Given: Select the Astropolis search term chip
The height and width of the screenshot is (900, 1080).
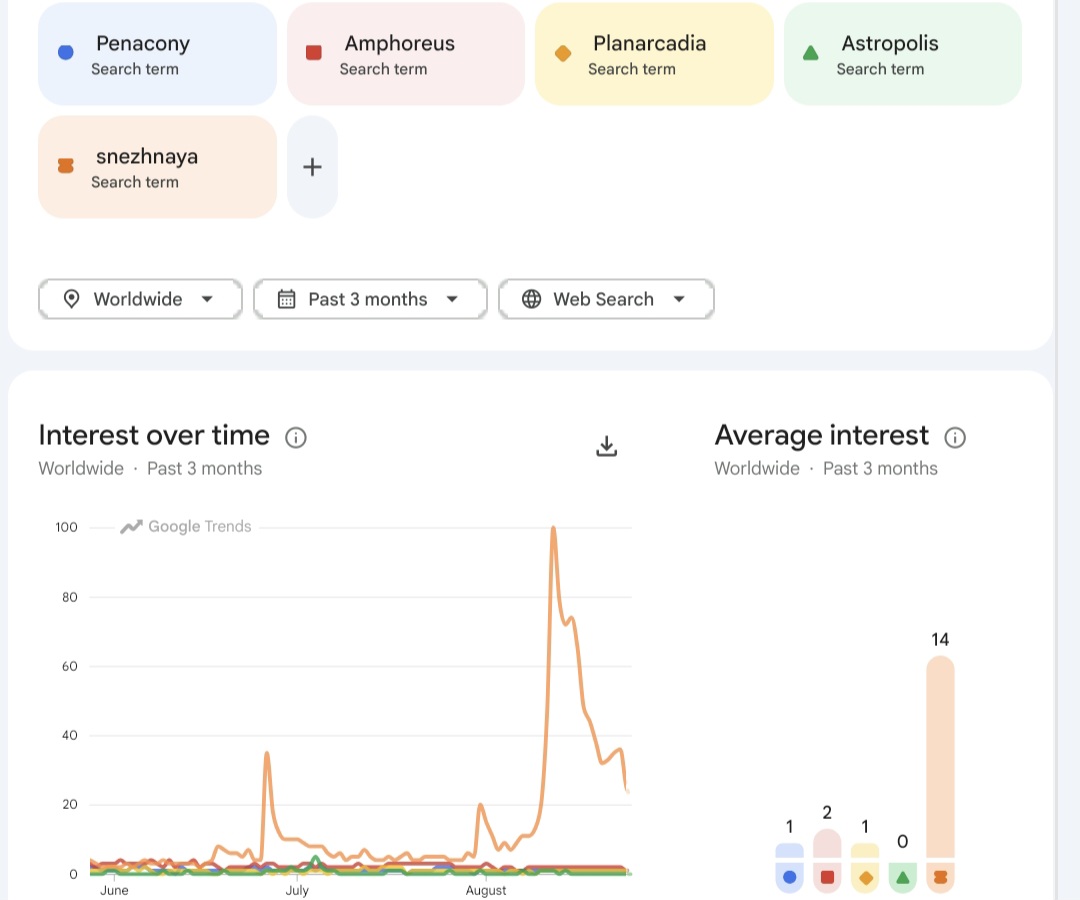Looking at the screenshot, I should (903, 54).
